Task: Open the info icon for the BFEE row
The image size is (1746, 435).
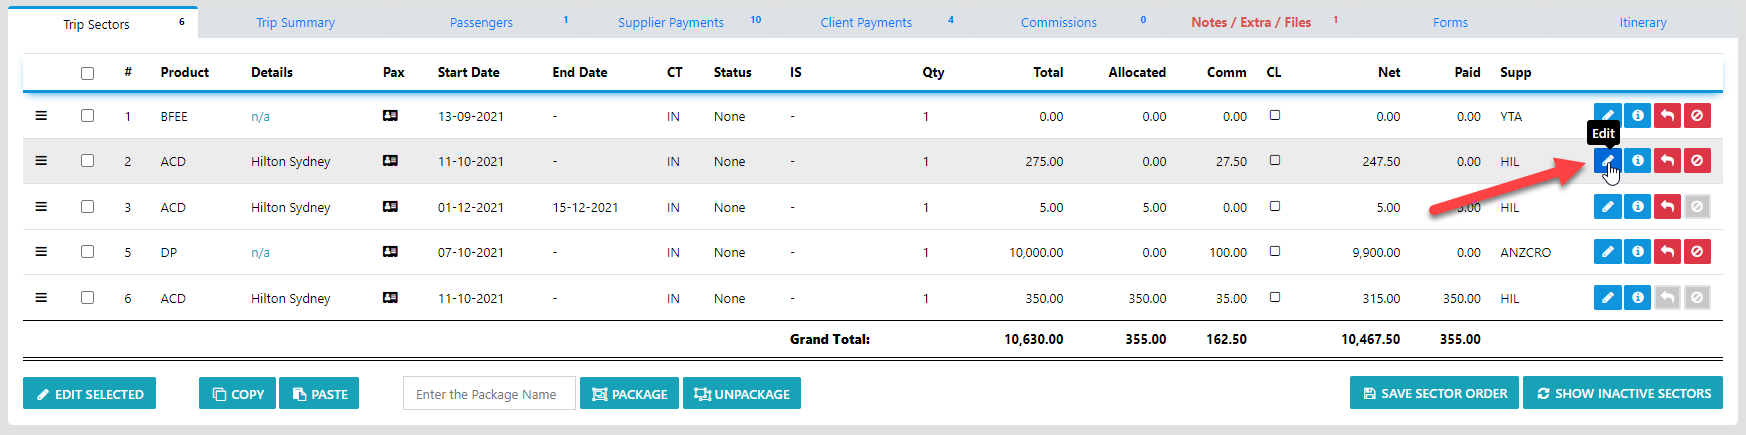Action: click(1637, 116)
